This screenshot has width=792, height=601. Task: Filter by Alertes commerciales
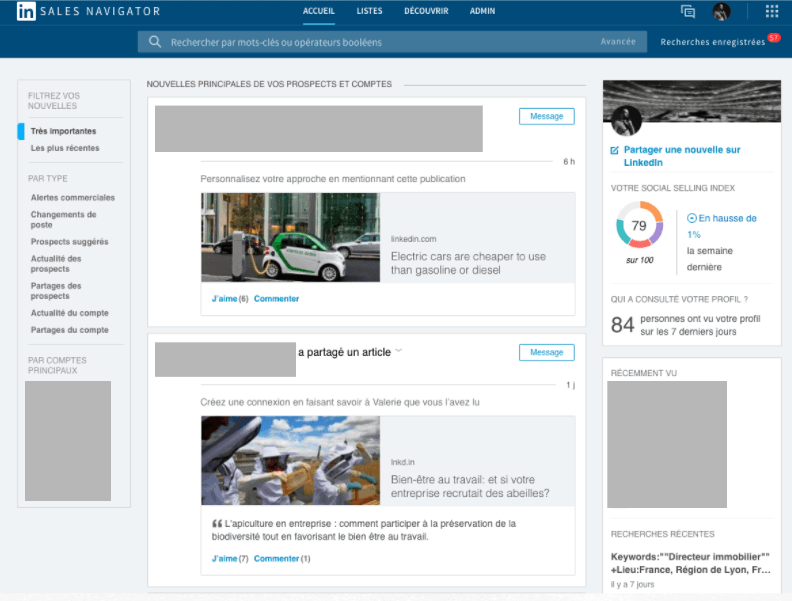[73, 197]
